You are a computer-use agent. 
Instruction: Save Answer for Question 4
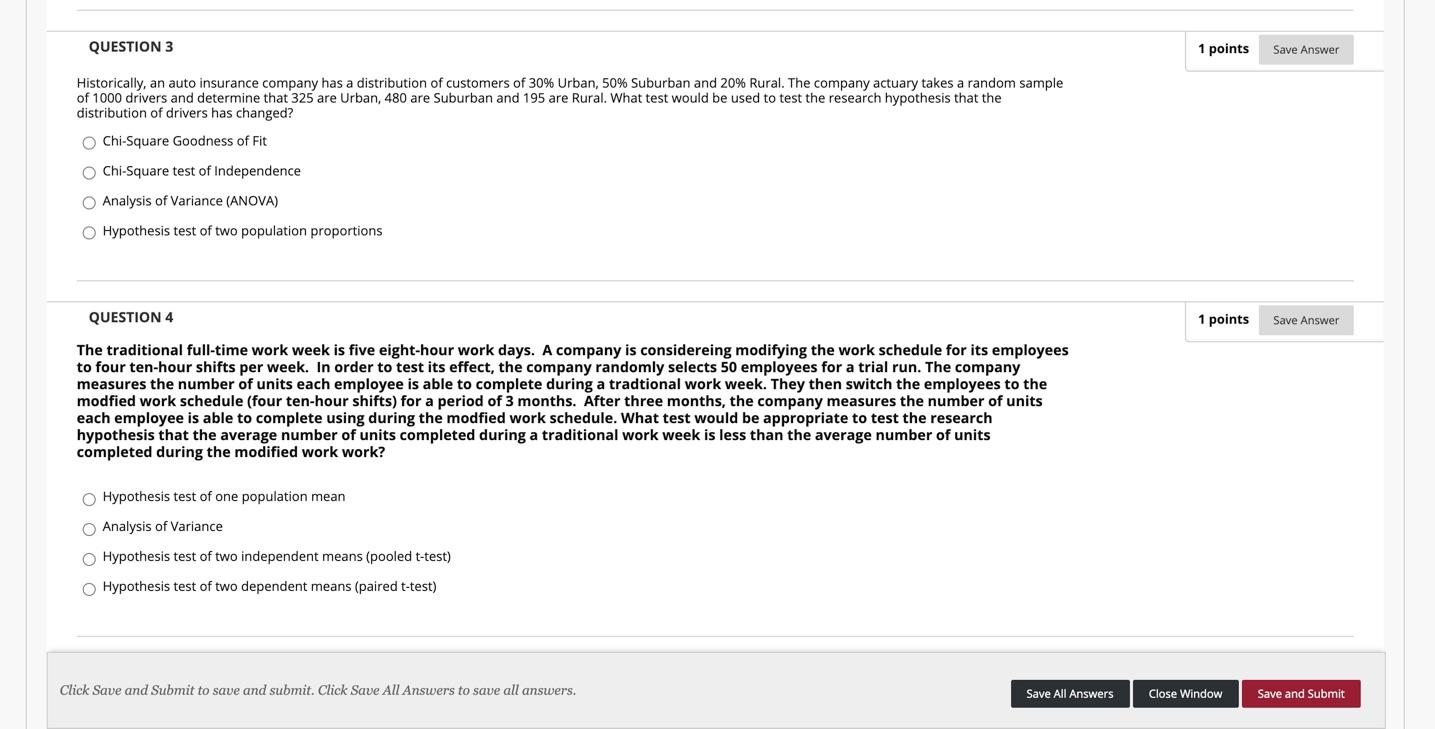click(1306, 320)
